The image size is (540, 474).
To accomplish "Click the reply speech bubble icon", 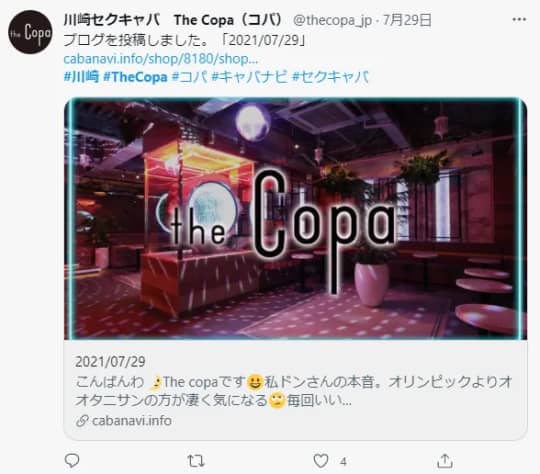I will pyautogui.click(x=72, y=461).
